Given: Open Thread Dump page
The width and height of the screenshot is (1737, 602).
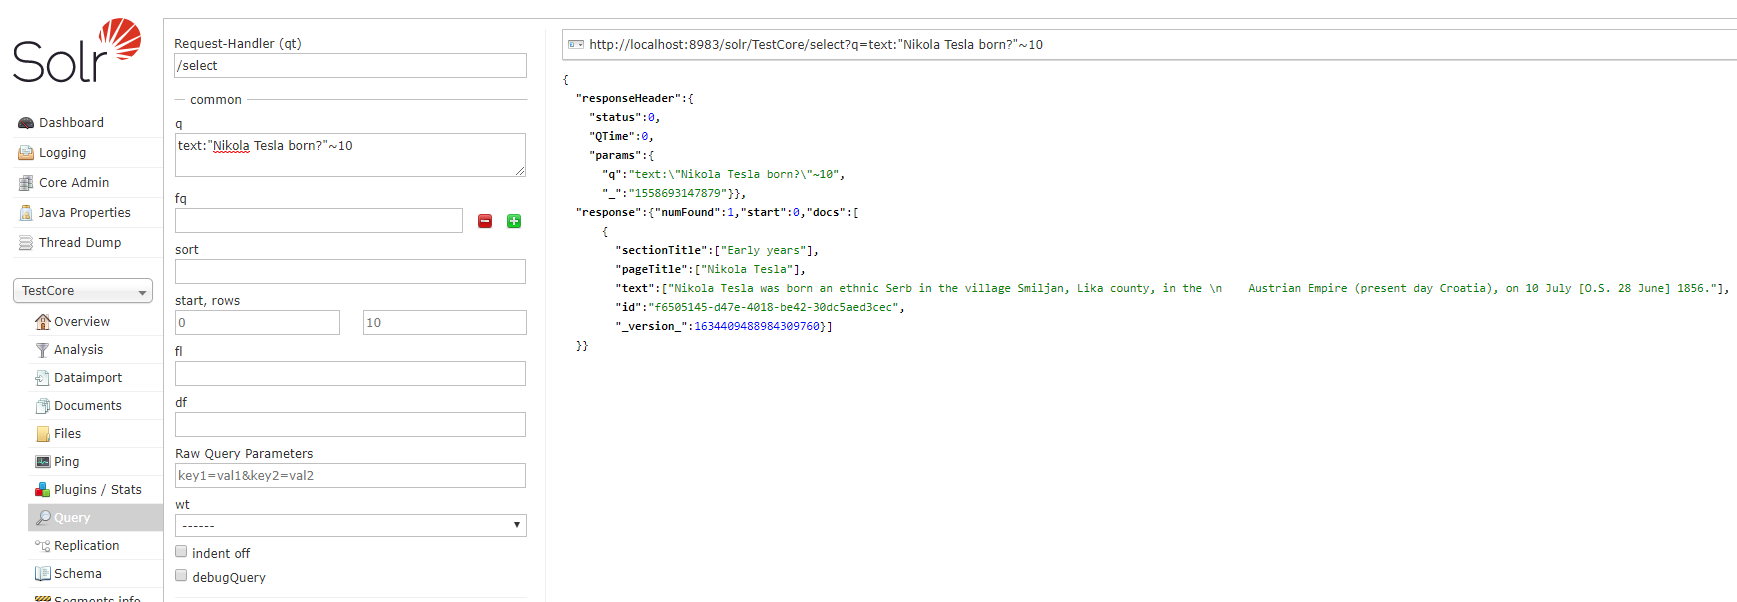Looking at the screenshot, I should (80, 243).
